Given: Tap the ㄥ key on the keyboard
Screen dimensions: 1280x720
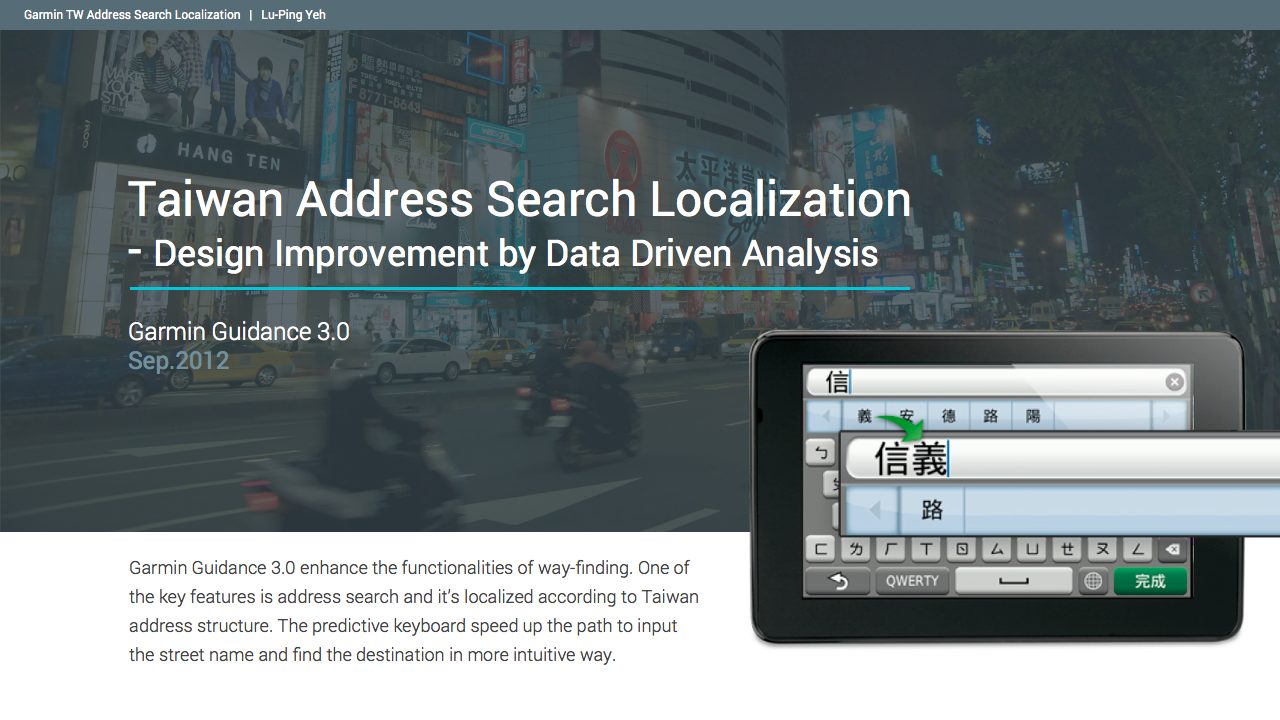Looking at the screenshot, I should pyautogui.click(x=1137, y=549).
